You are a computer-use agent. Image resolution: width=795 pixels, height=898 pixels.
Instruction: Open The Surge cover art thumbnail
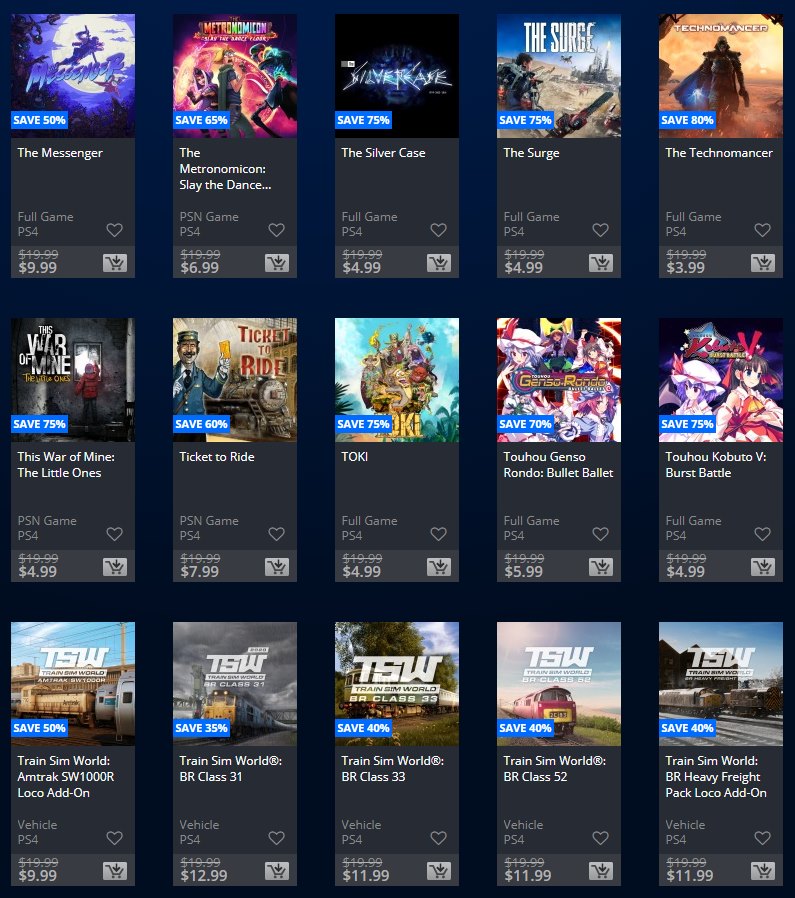click(x=558, y=76)
